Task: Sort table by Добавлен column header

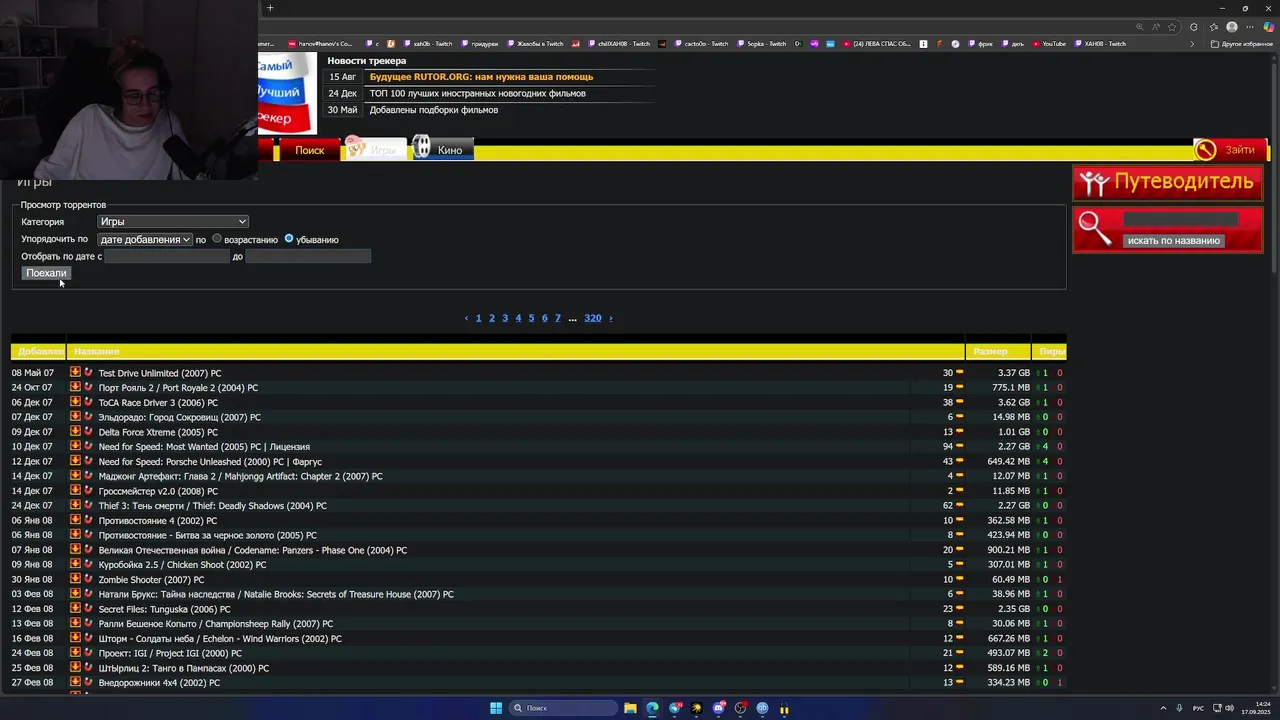Action: (39, 351)
